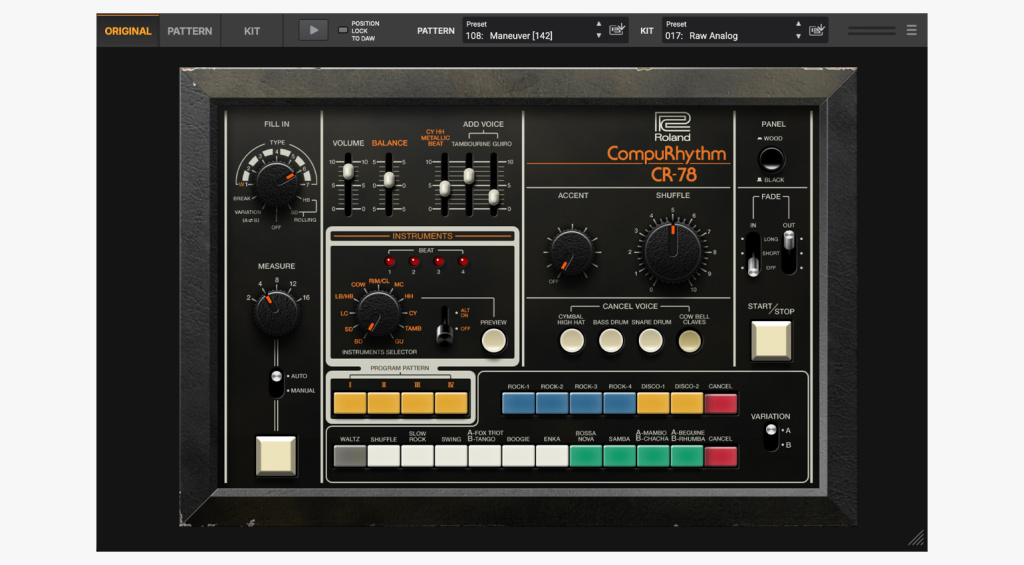1024x565 pixels.
Task: Click the Accent knob
Action: pos(571,252)
